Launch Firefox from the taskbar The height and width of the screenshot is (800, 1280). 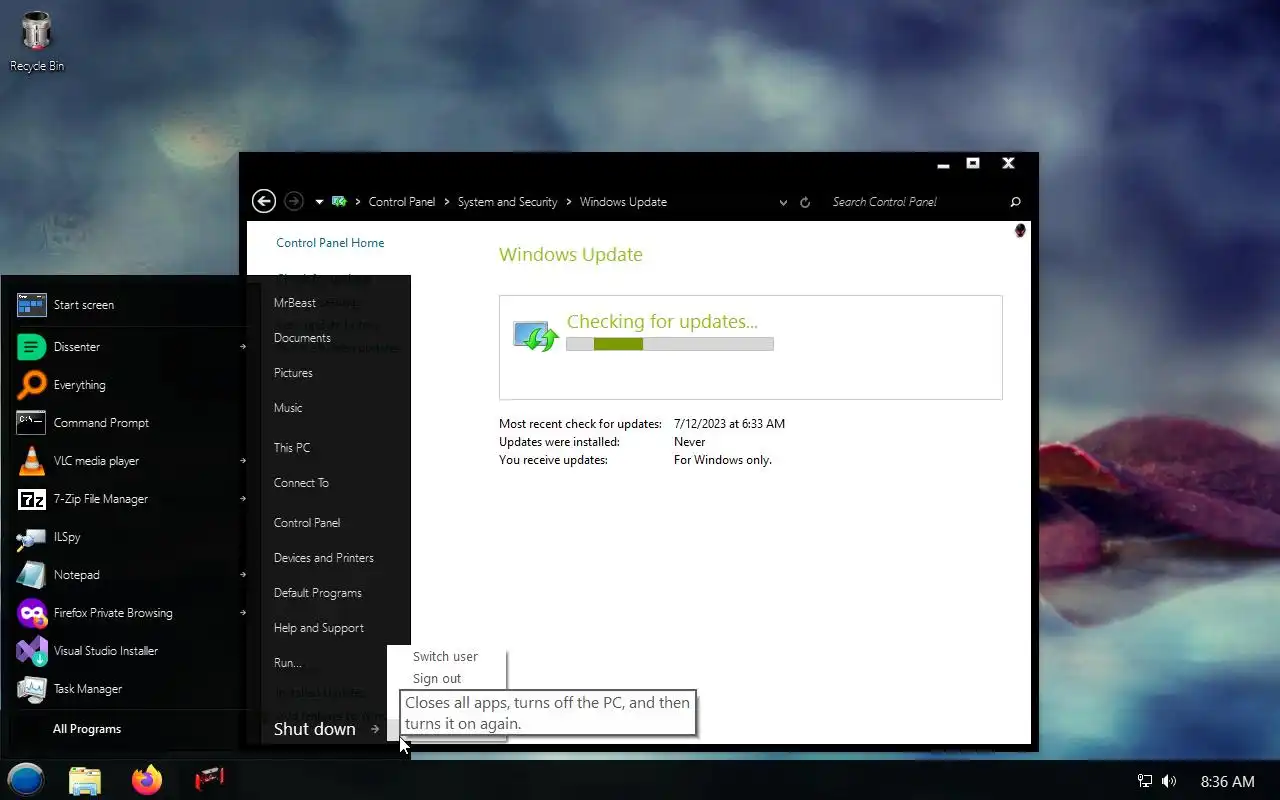(147, 780)
